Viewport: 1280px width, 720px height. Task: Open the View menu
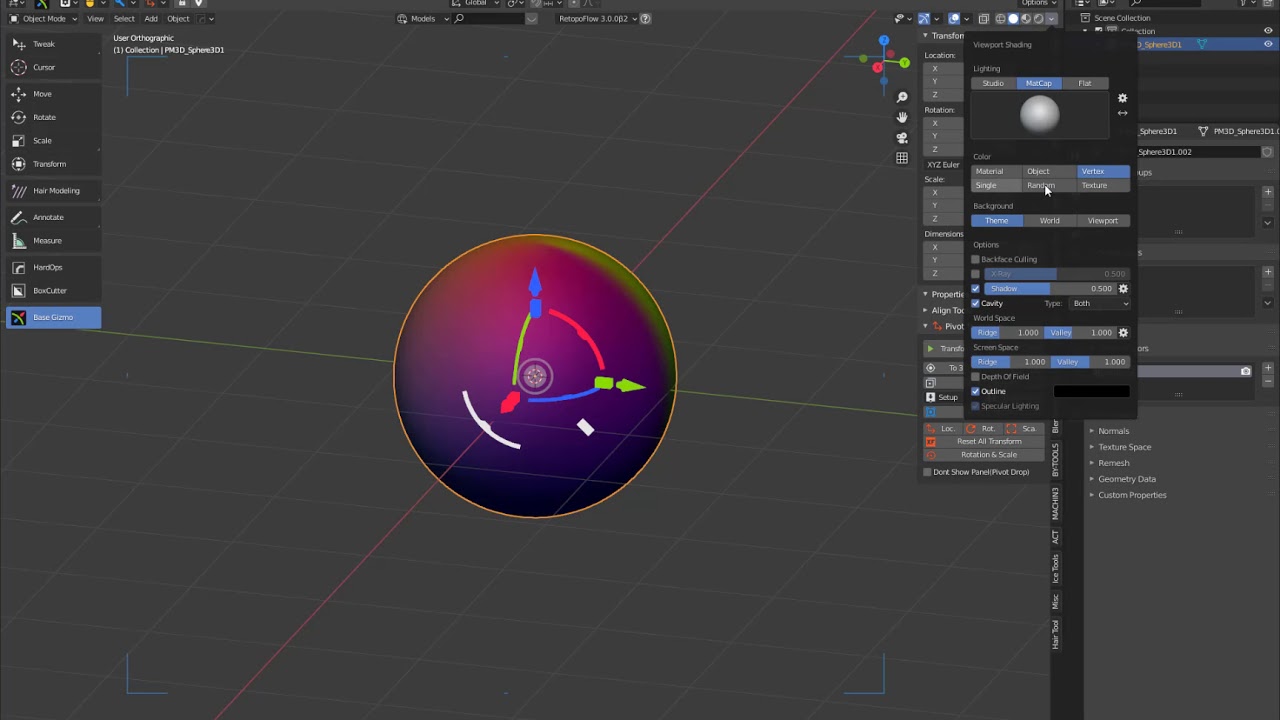point(95,18)
